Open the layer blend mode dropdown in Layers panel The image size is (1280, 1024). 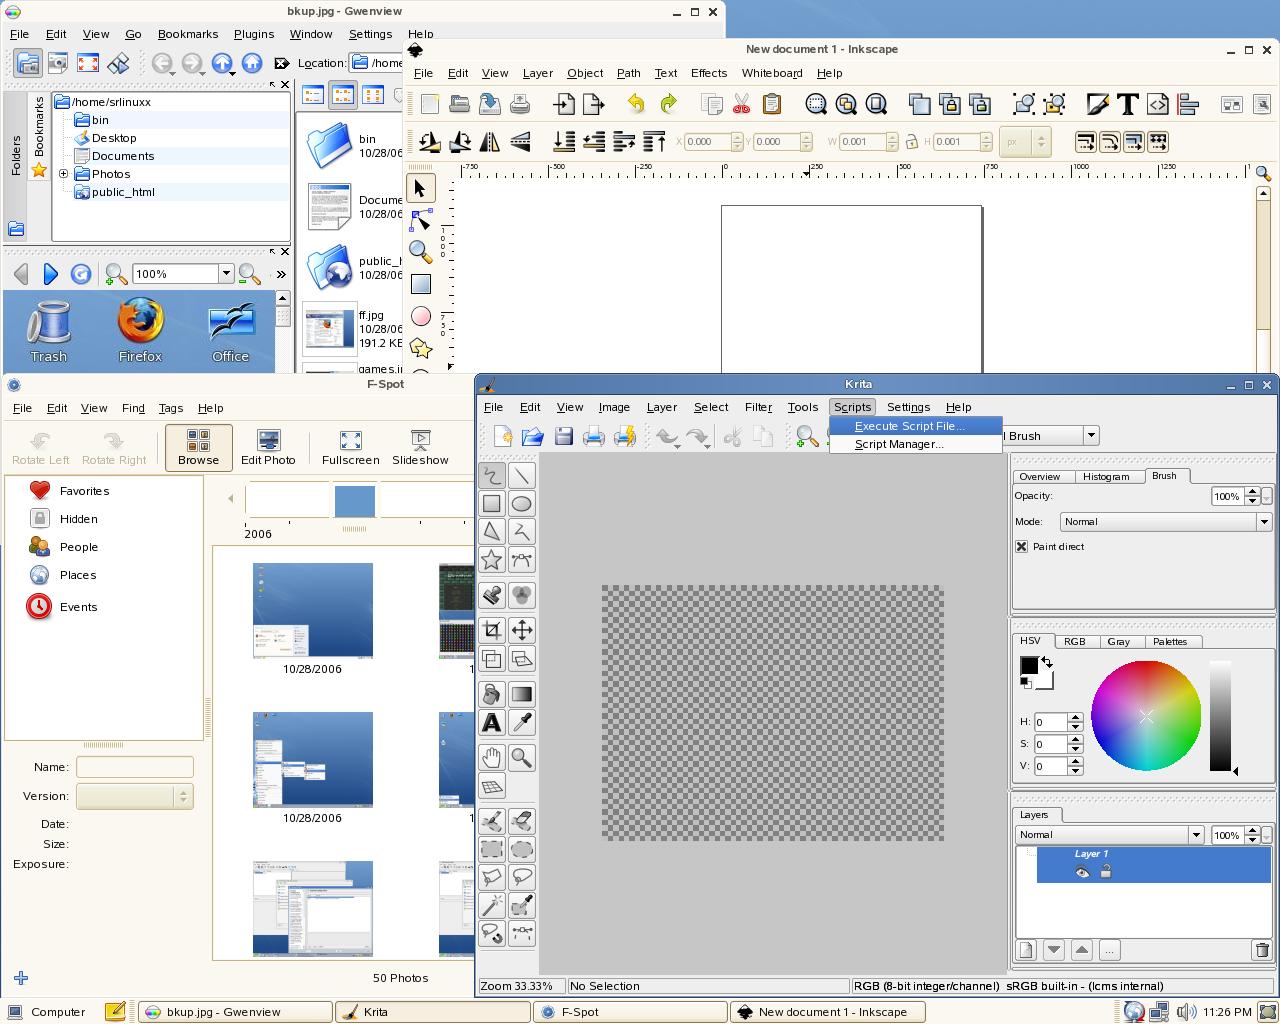pos(1110,834)
